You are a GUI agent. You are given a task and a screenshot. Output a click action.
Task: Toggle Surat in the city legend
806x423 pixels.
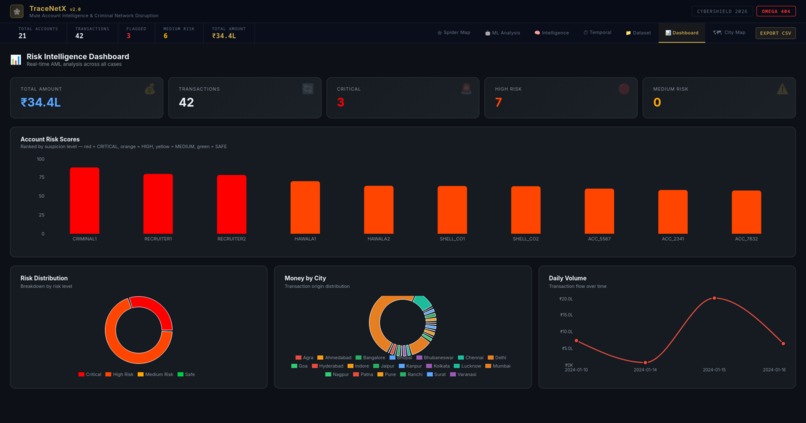coord(436,374)
